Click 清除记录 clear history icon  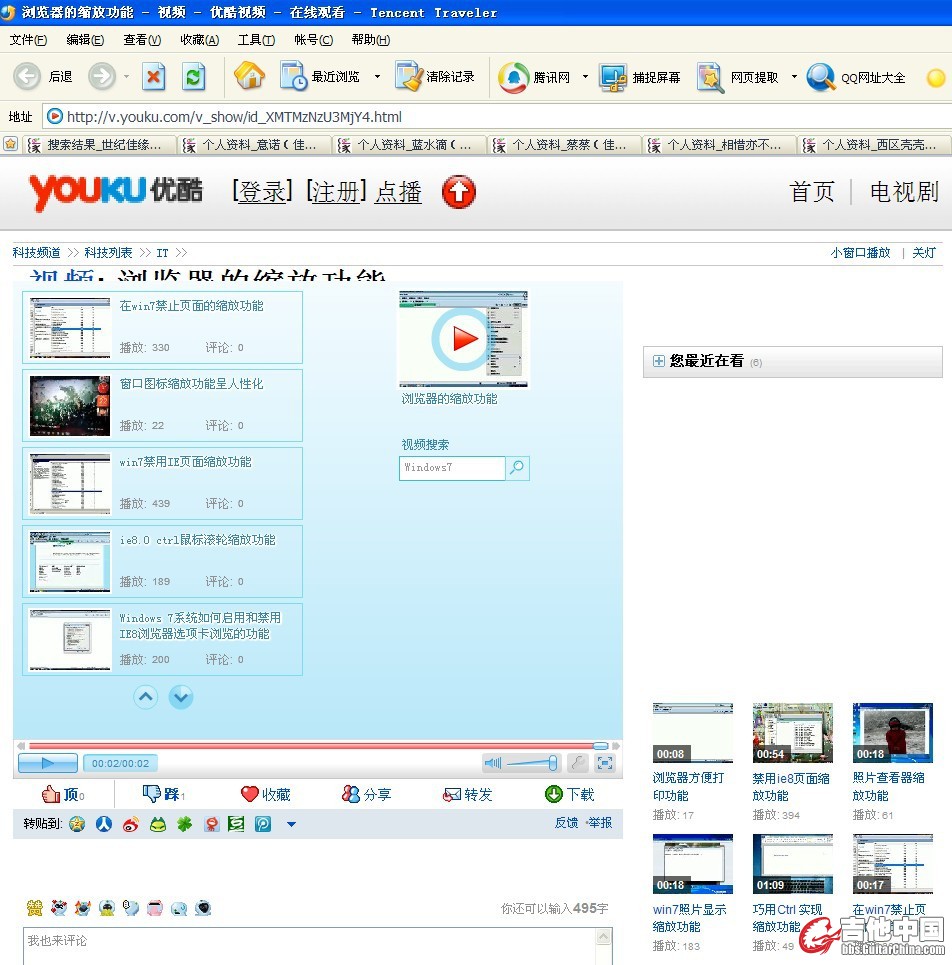tap(435, 77)
